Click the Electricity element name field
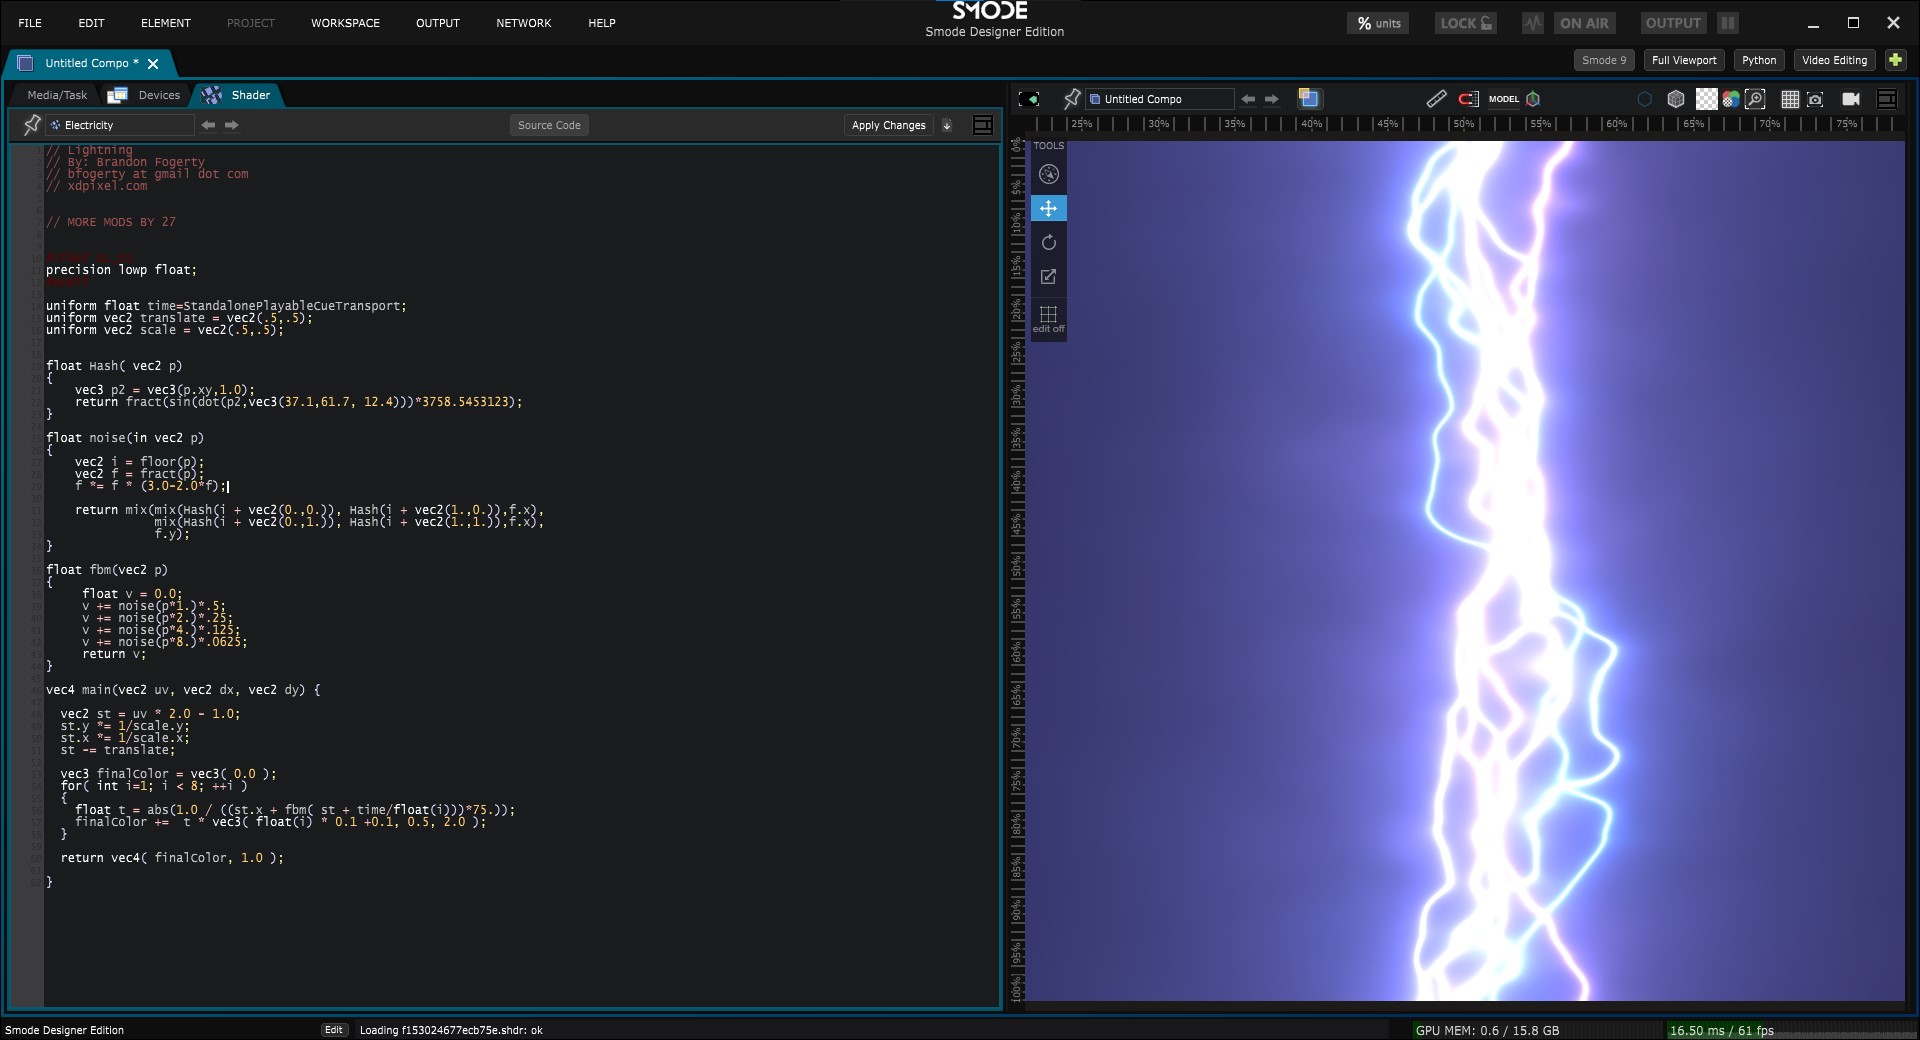The width and height of the screenshot is (1920, 1040). [120, 125]
